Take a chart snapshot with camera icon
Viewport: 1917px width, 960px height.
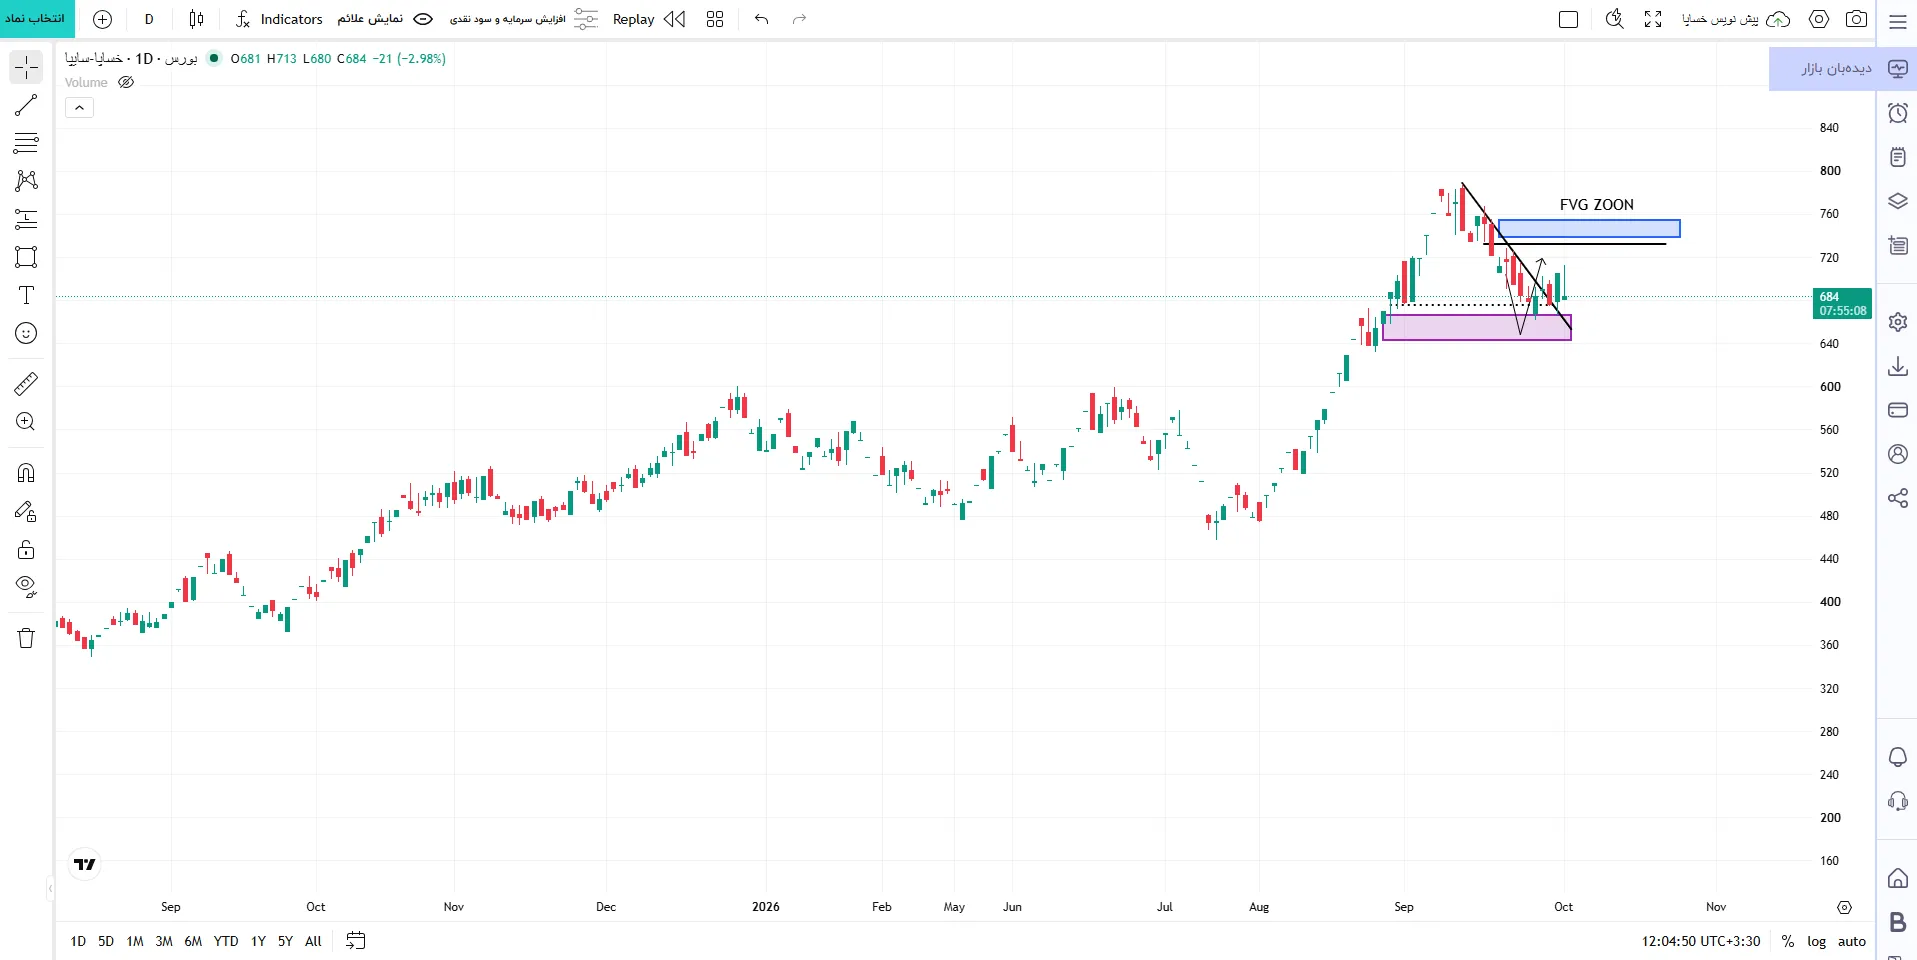pyautogui.click(x=1856, y=19)
